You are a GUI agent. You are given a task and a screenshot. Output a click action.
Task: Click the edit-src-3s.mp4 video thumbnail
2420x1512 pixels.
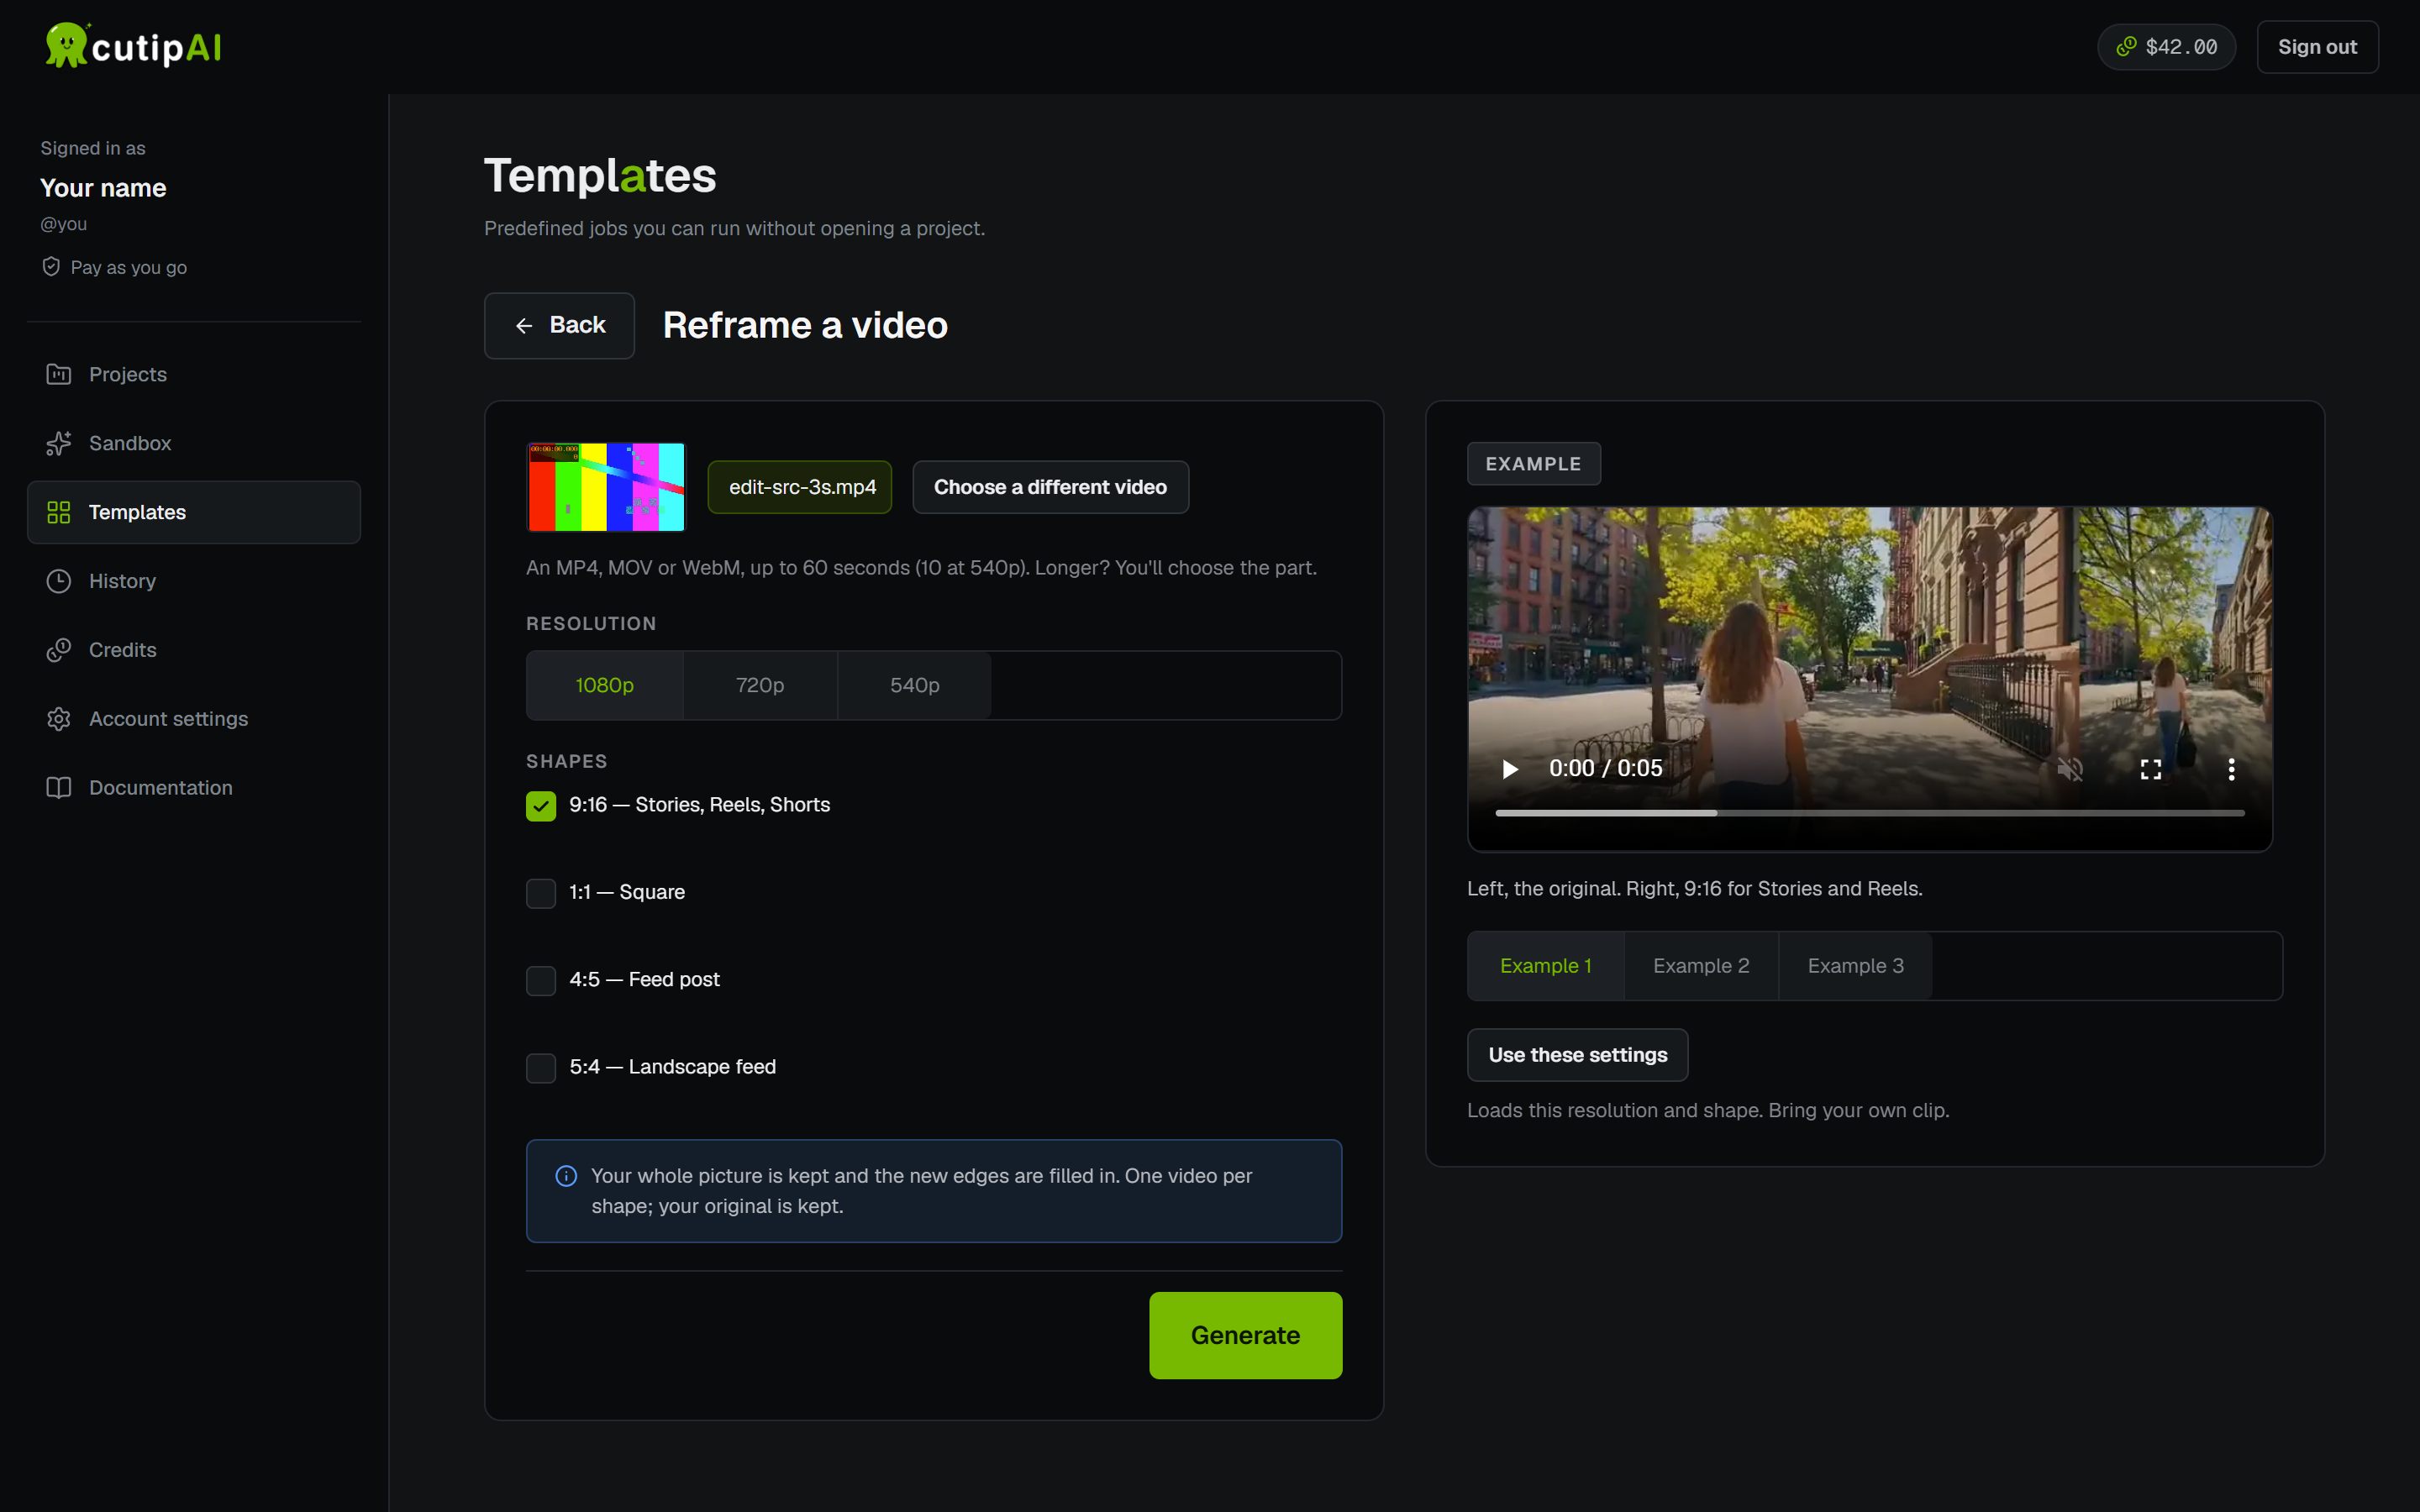pos(606,487)
